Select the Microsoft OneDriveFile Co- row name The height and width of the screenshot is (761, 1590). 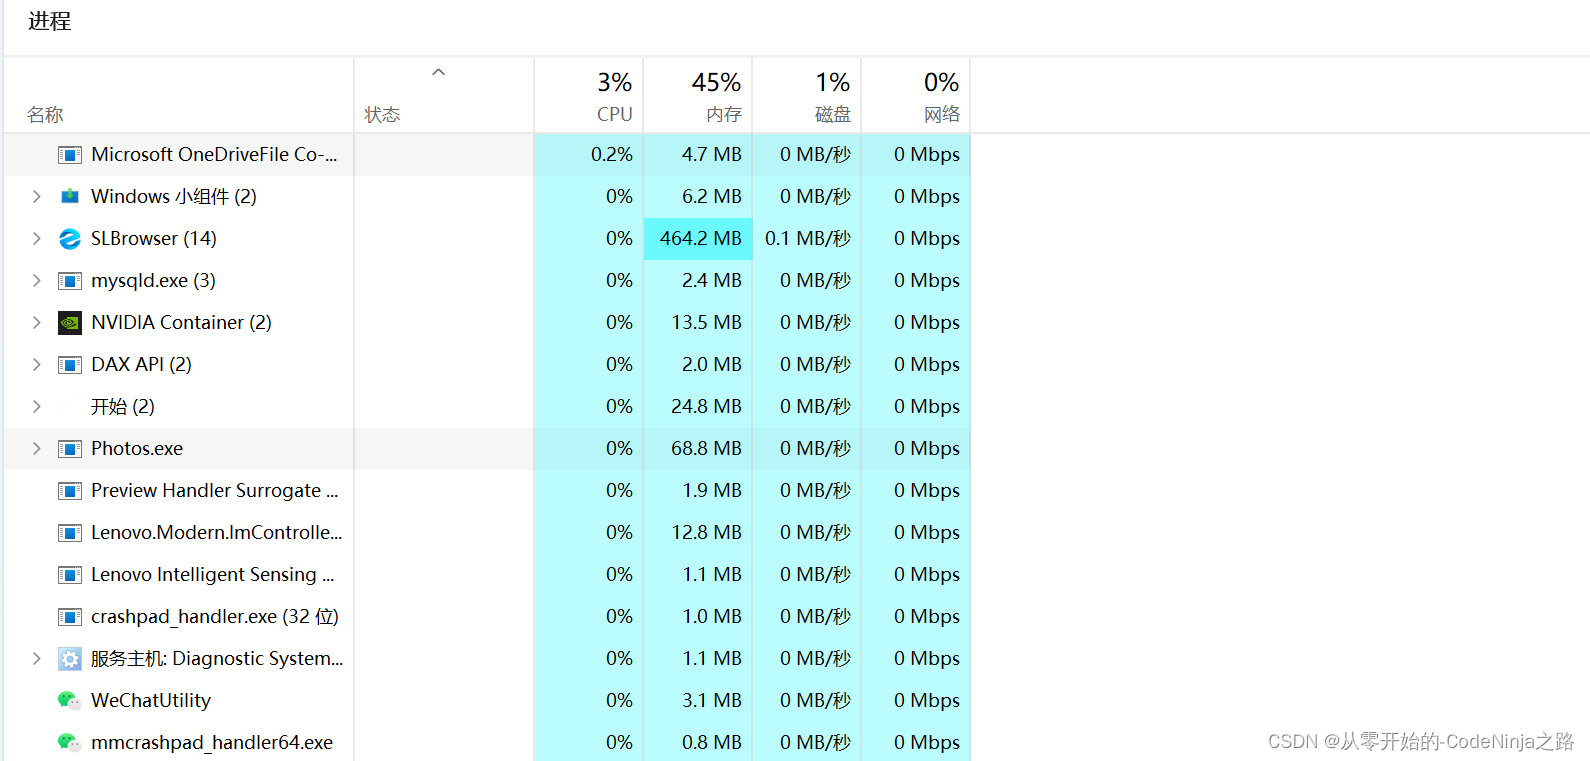pyautogui.click(x=214, y=155)
